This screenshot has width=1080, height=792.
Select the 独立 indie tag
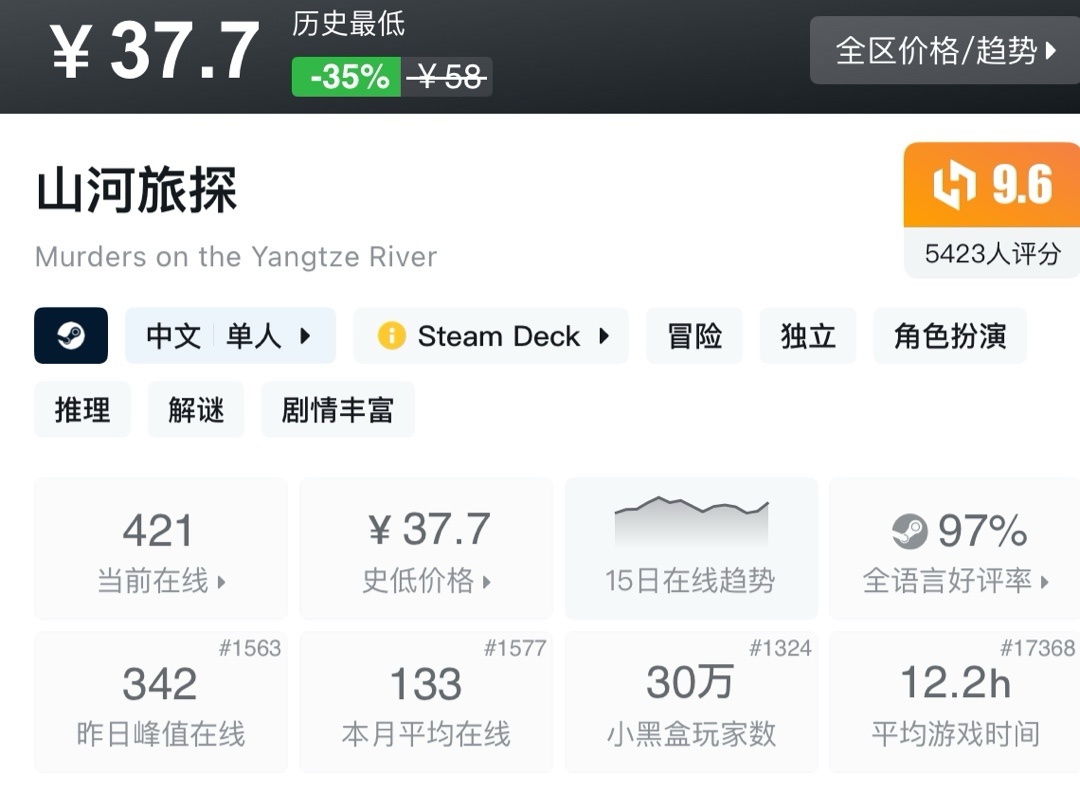coord(808,336)
